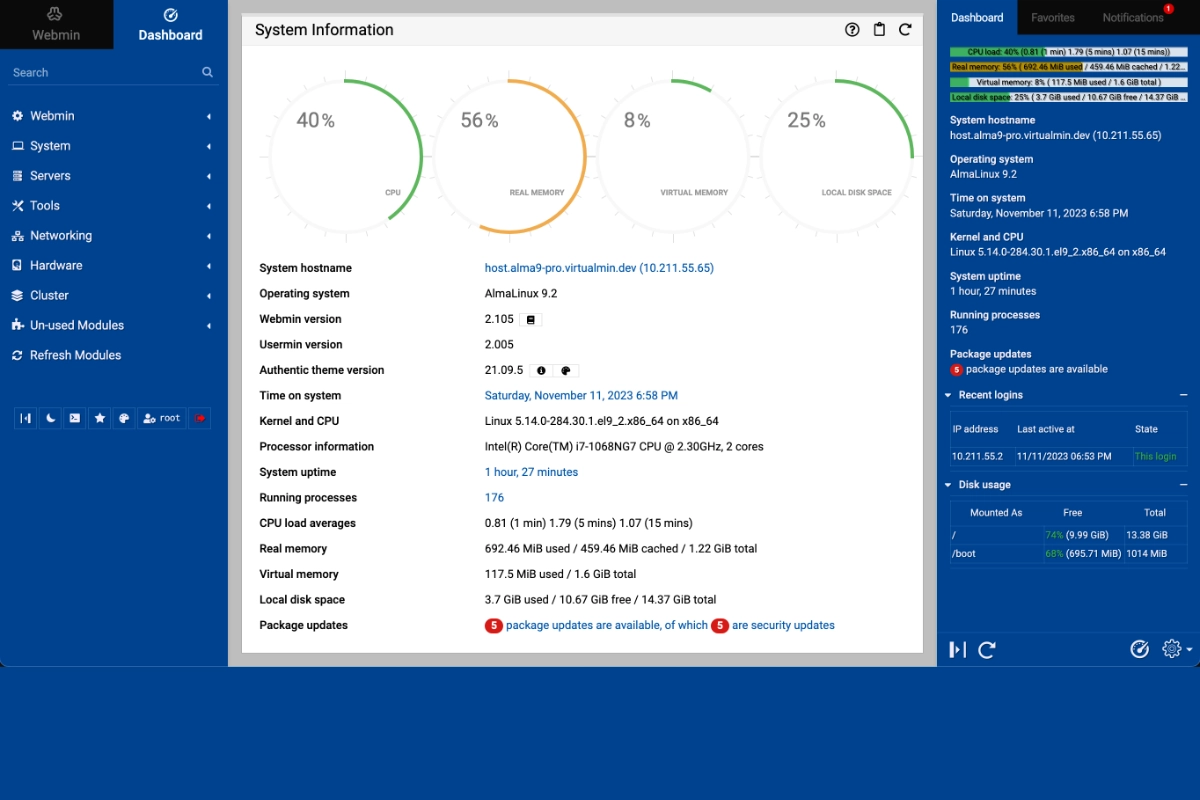Toggle night mode with the moon icon
This screenshot has height=800, width=1200.
tap(50, 418)
